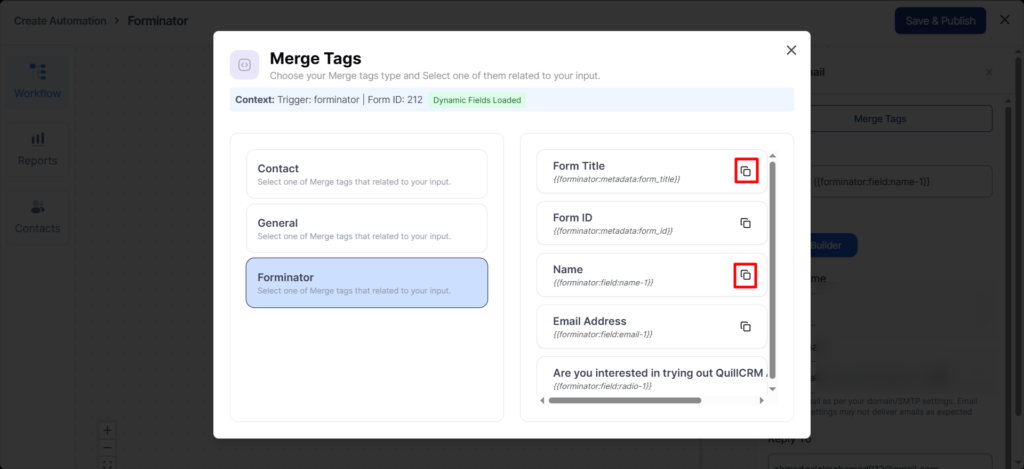Copy the Name merge tag

[x=745, y=274]
